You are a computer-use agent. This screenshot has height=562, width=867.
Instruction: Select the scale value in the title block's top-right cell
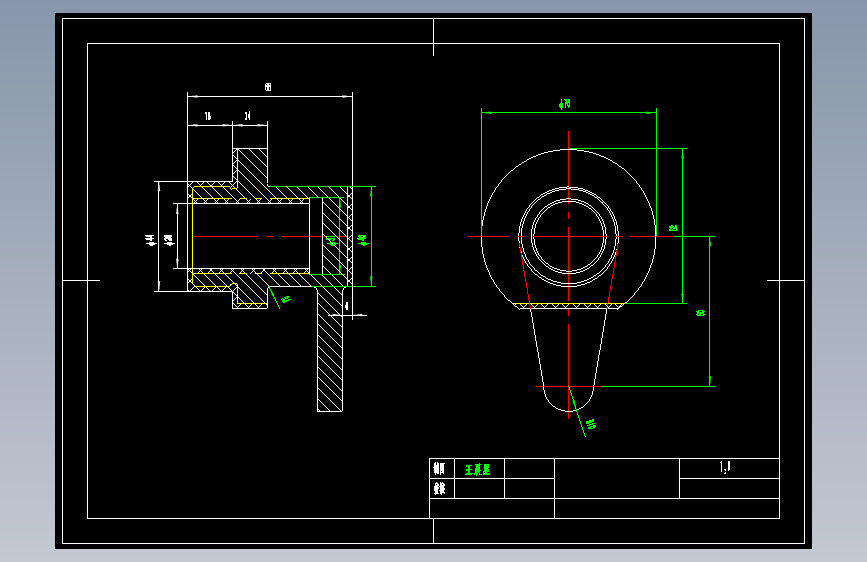point(725,467)
